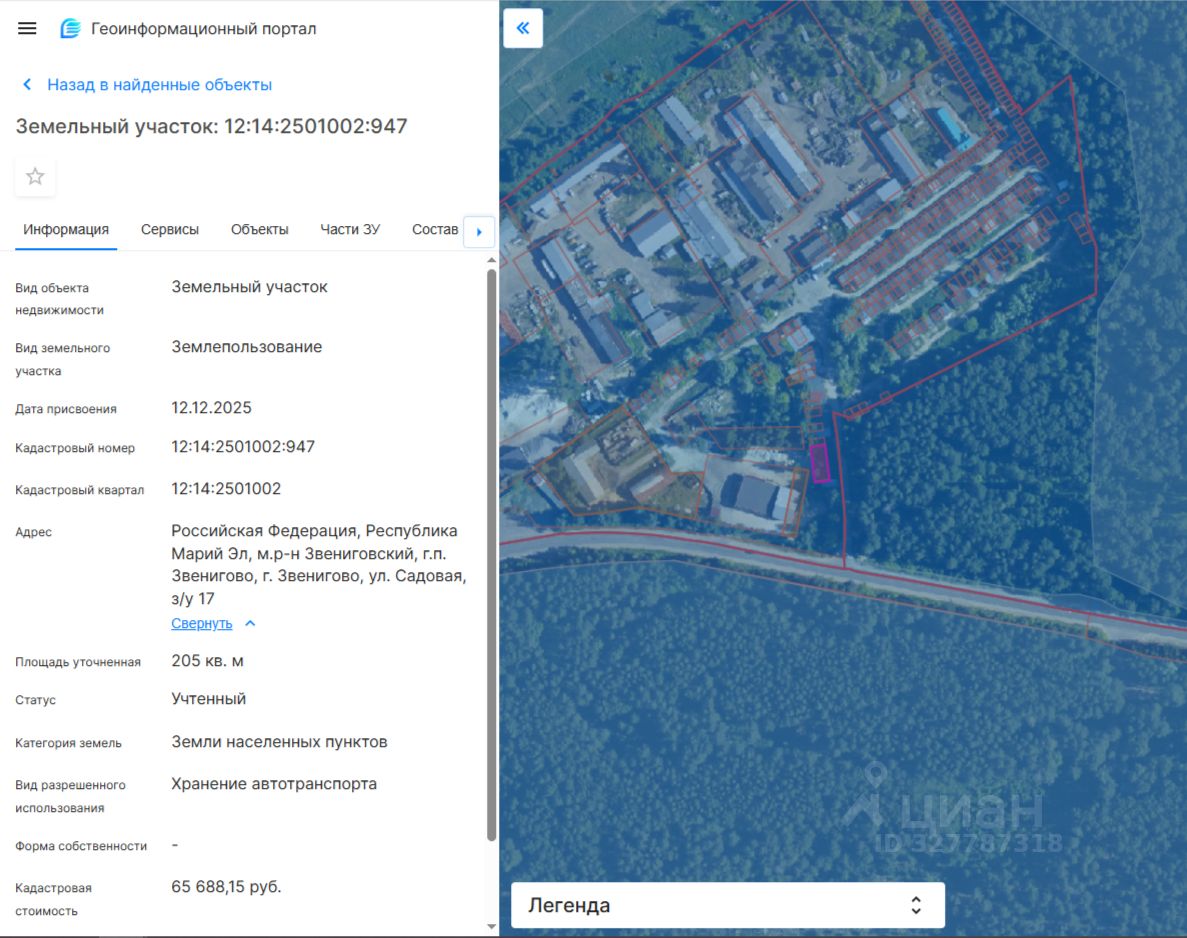Go back to found objects list
1187x938 pixels.
[159, 85]
